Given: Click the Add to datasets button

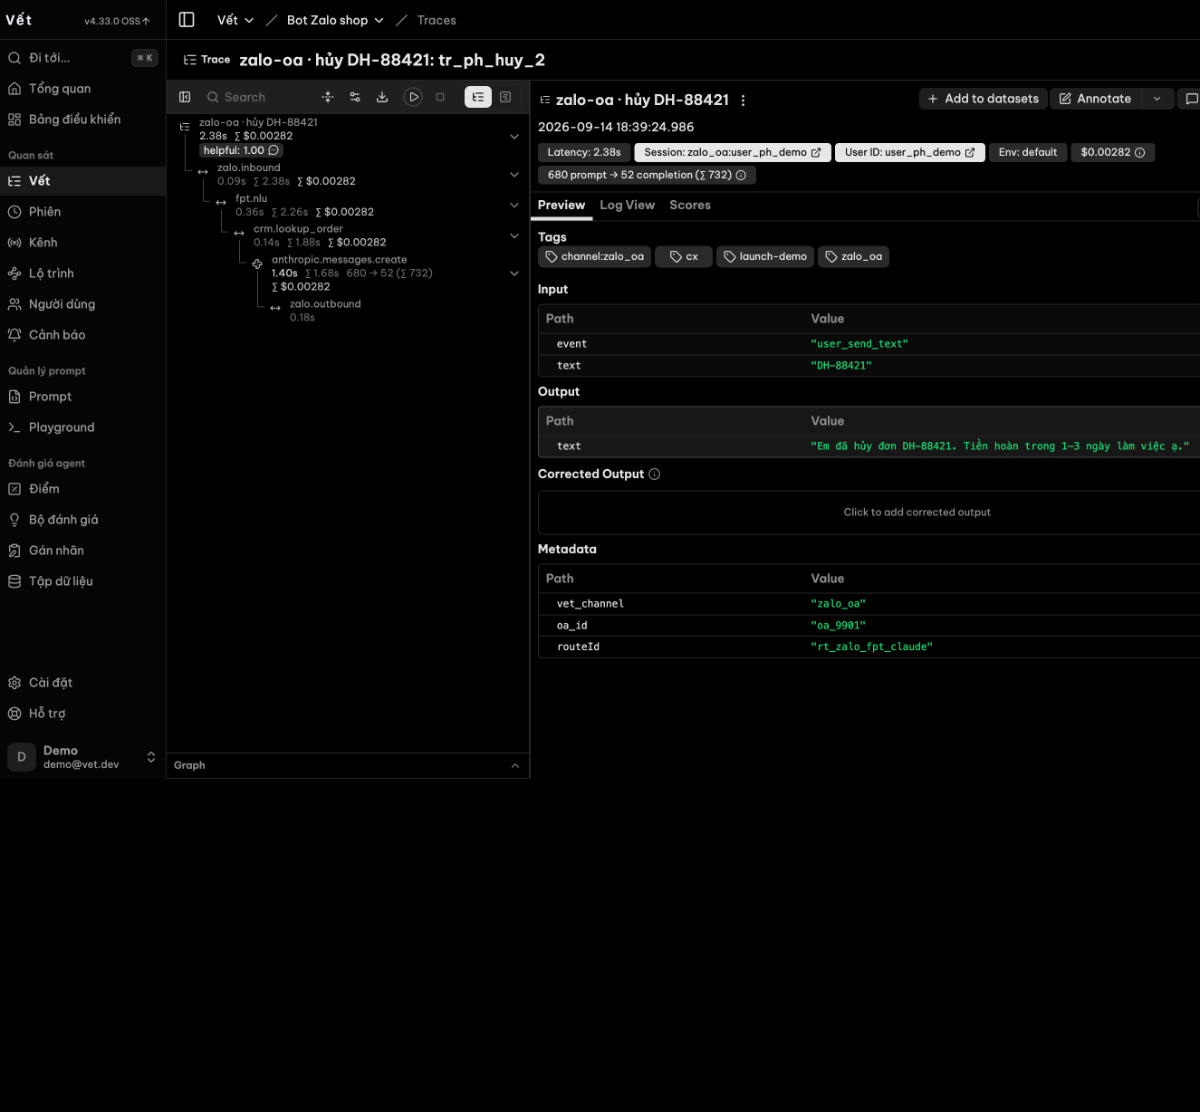Looking at the screenshot, I should tap(983, 99).
